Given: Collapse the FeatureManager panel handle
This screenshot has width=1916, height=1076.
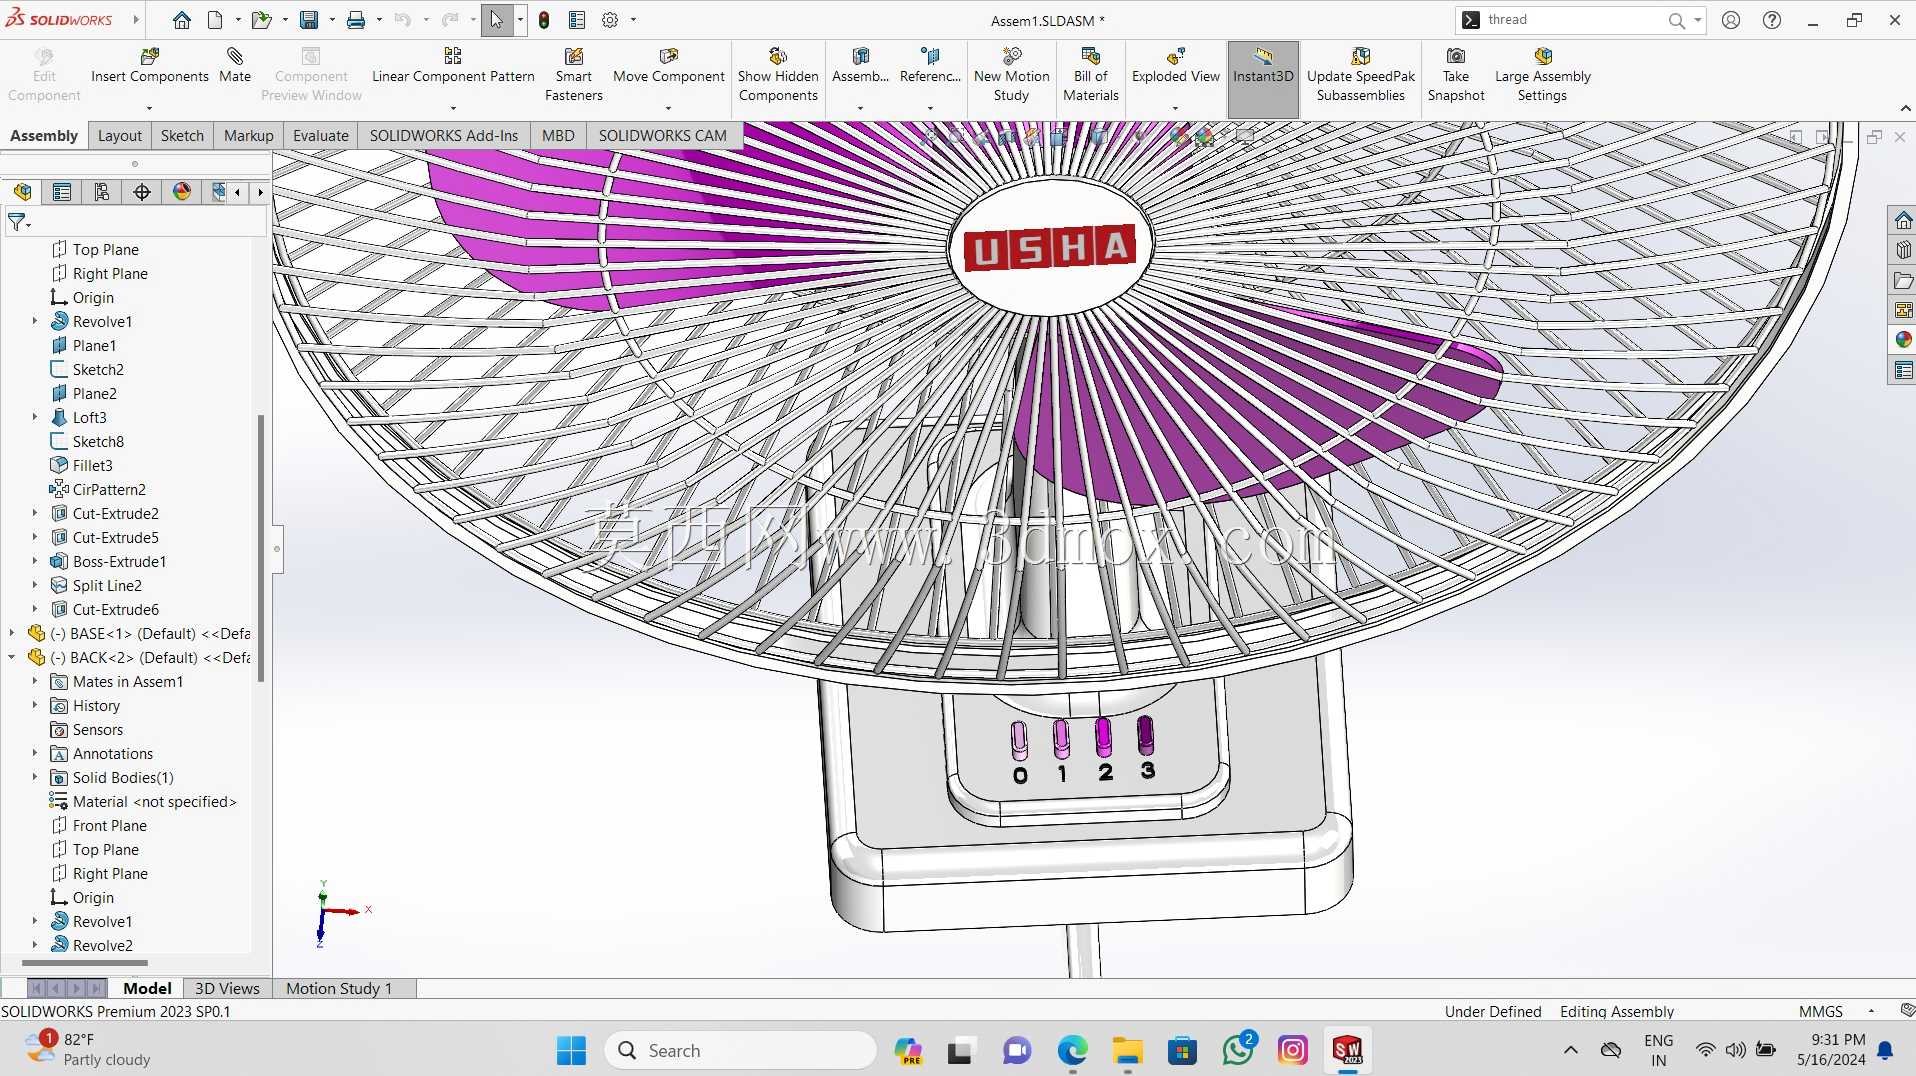Looking at the screenshot, I should (277, 548).
